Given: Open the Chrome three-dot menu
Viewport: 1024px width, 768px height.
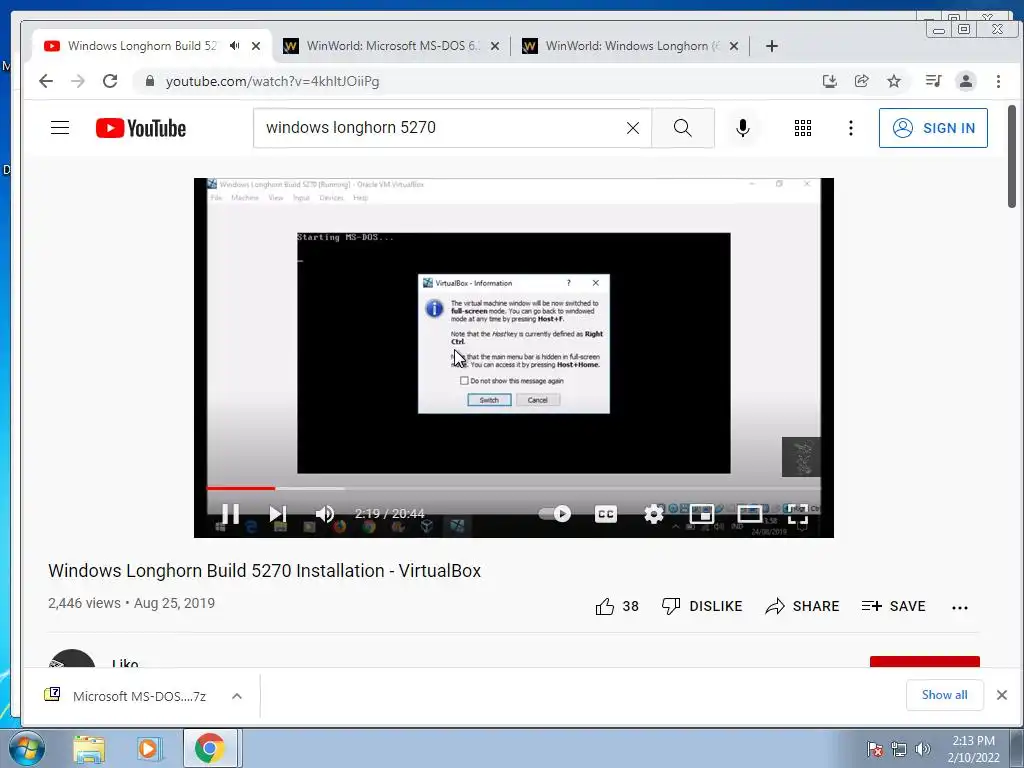Looking at the screenshot, I should click(998, 81).
